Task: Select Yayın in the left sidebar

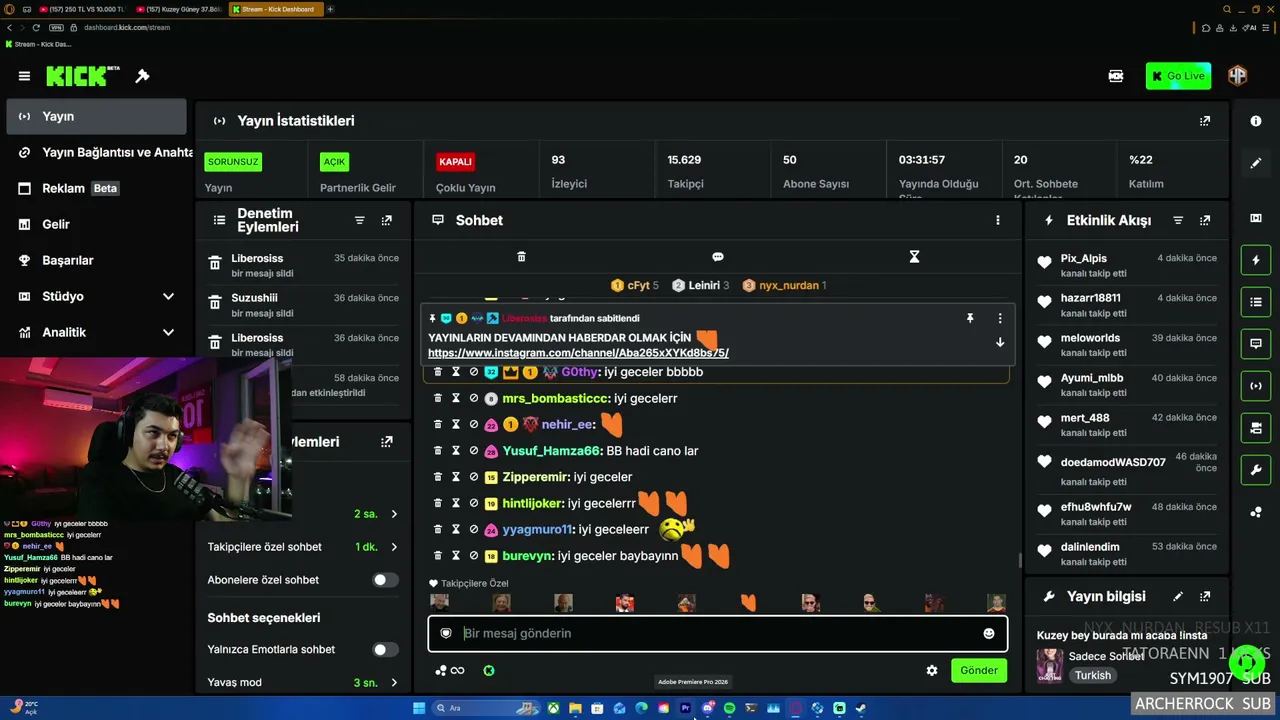Action: (96, 116)
